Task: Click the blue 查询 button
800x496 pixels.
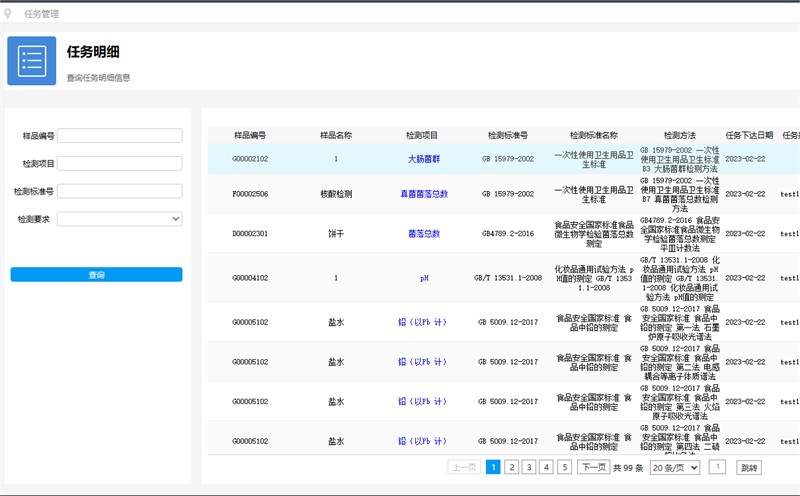Action: point(96,275)
